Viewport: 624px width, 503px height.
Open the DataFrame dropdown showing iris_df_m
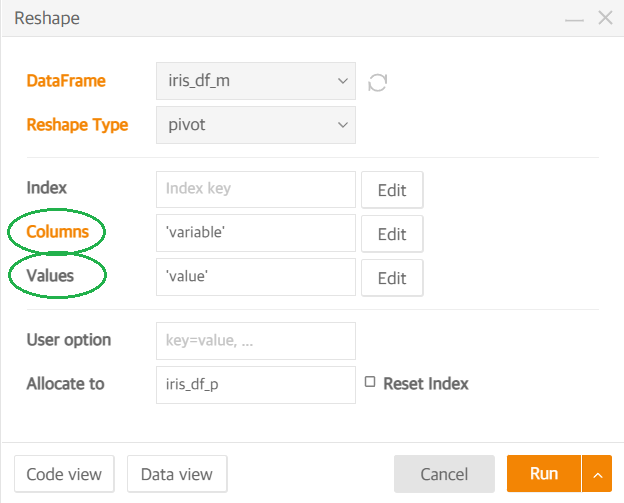coord(256,81)
